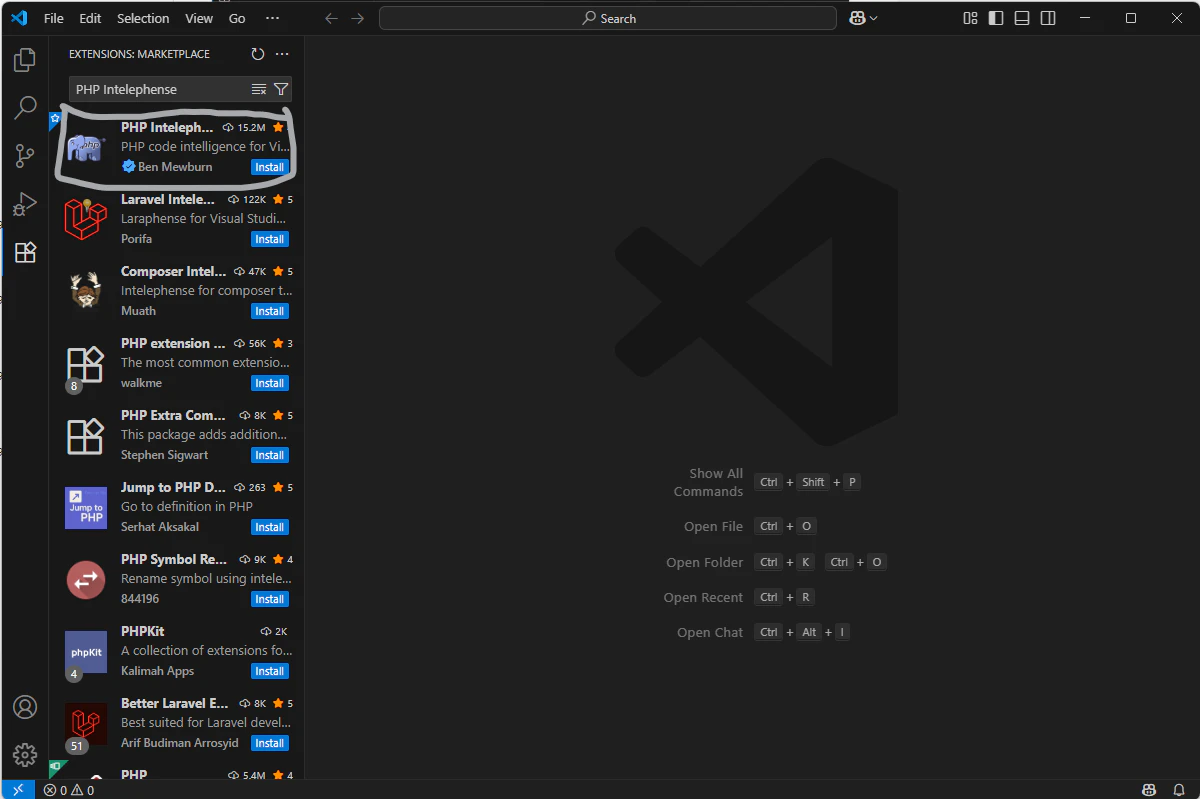Click the PHPKit extension icon
Screen dimensions: 1200x799
[x=86, y=651]
